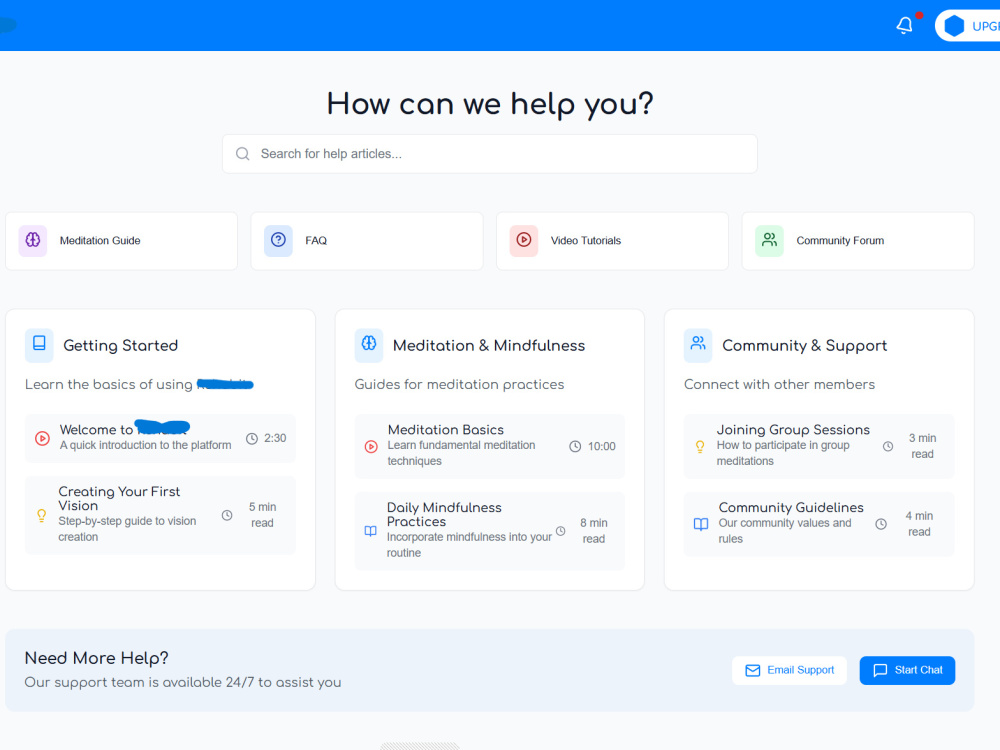Click the chat bubble icon in Start Chat

pos(880,670)
